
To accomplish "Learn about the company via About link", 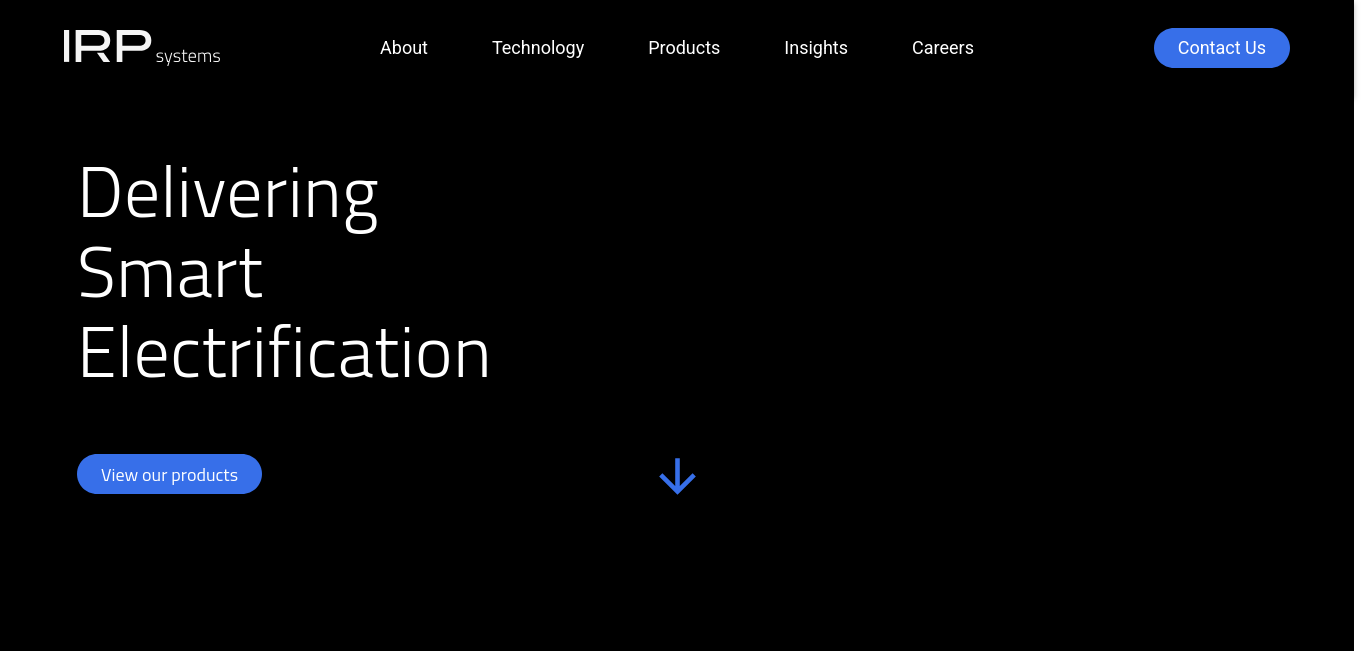I will (403, 48).
